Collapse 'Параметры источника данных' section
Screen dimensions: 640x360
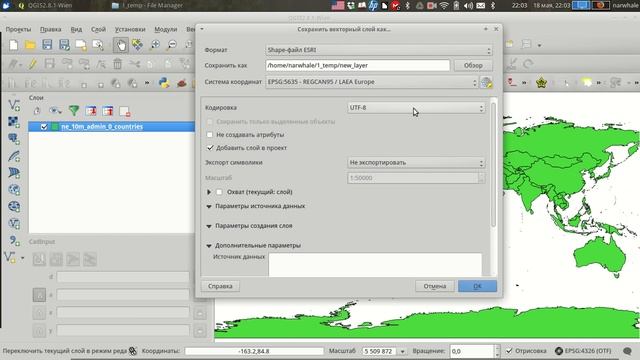tap(209, 207)
